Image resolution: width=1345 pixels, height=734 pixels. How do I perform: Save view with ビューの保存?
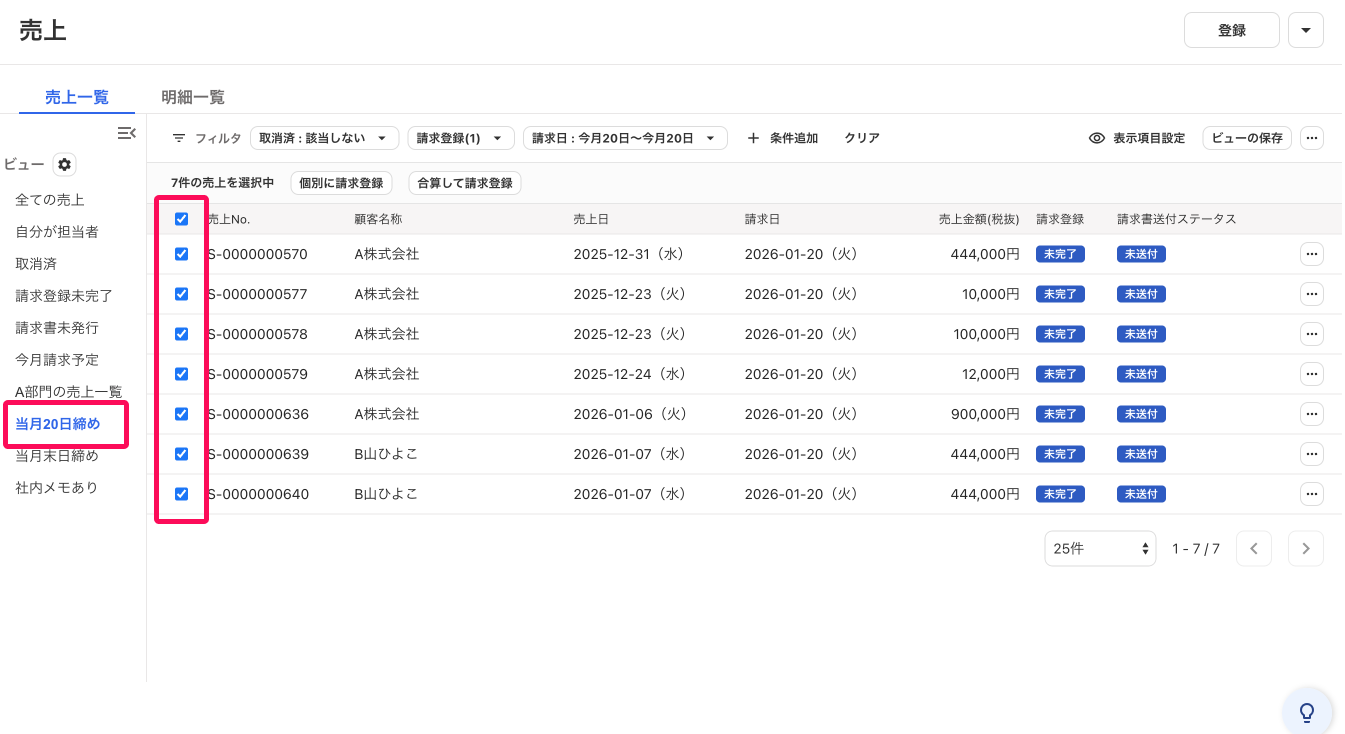[1247, 138]
